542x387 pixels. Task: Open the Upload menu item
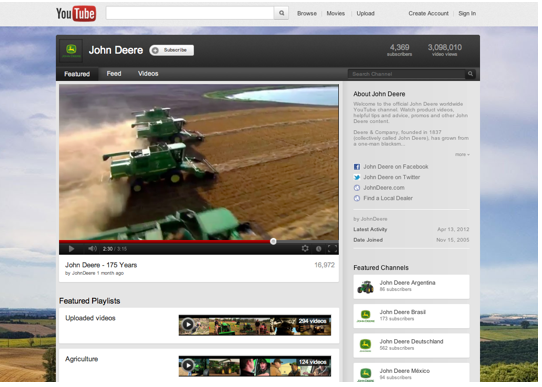tap(366, 13)
